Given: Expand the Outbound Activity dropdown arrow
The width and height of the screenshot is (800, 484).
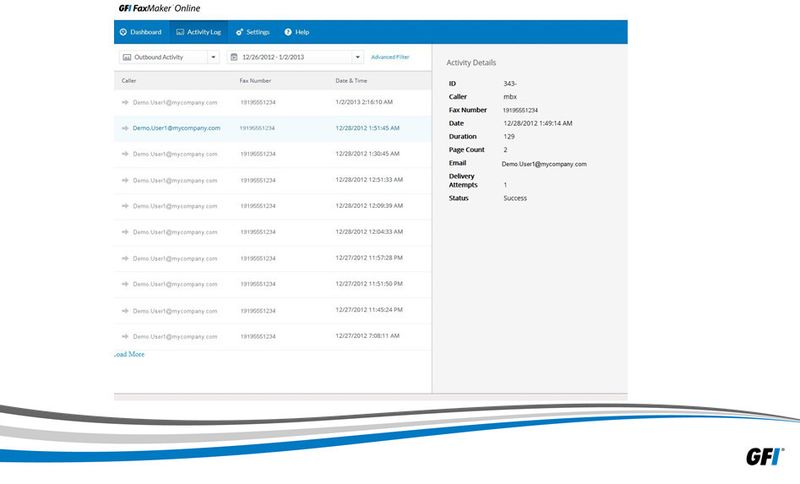Looking at the screenshot, I should 213,57.
